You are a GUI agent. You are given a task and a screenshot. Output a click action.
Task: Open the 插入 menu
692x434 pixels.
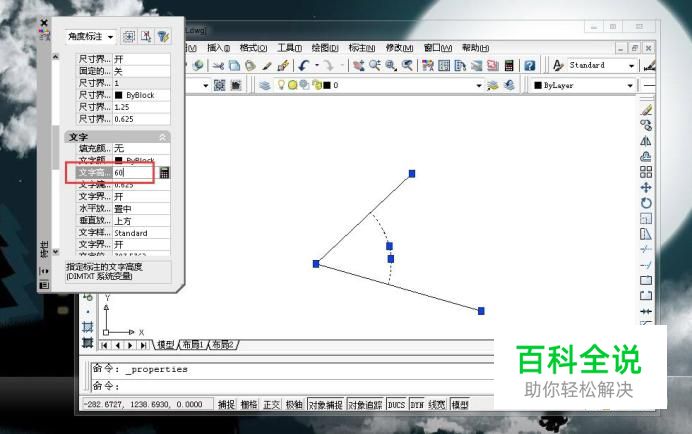pos(218,48)
